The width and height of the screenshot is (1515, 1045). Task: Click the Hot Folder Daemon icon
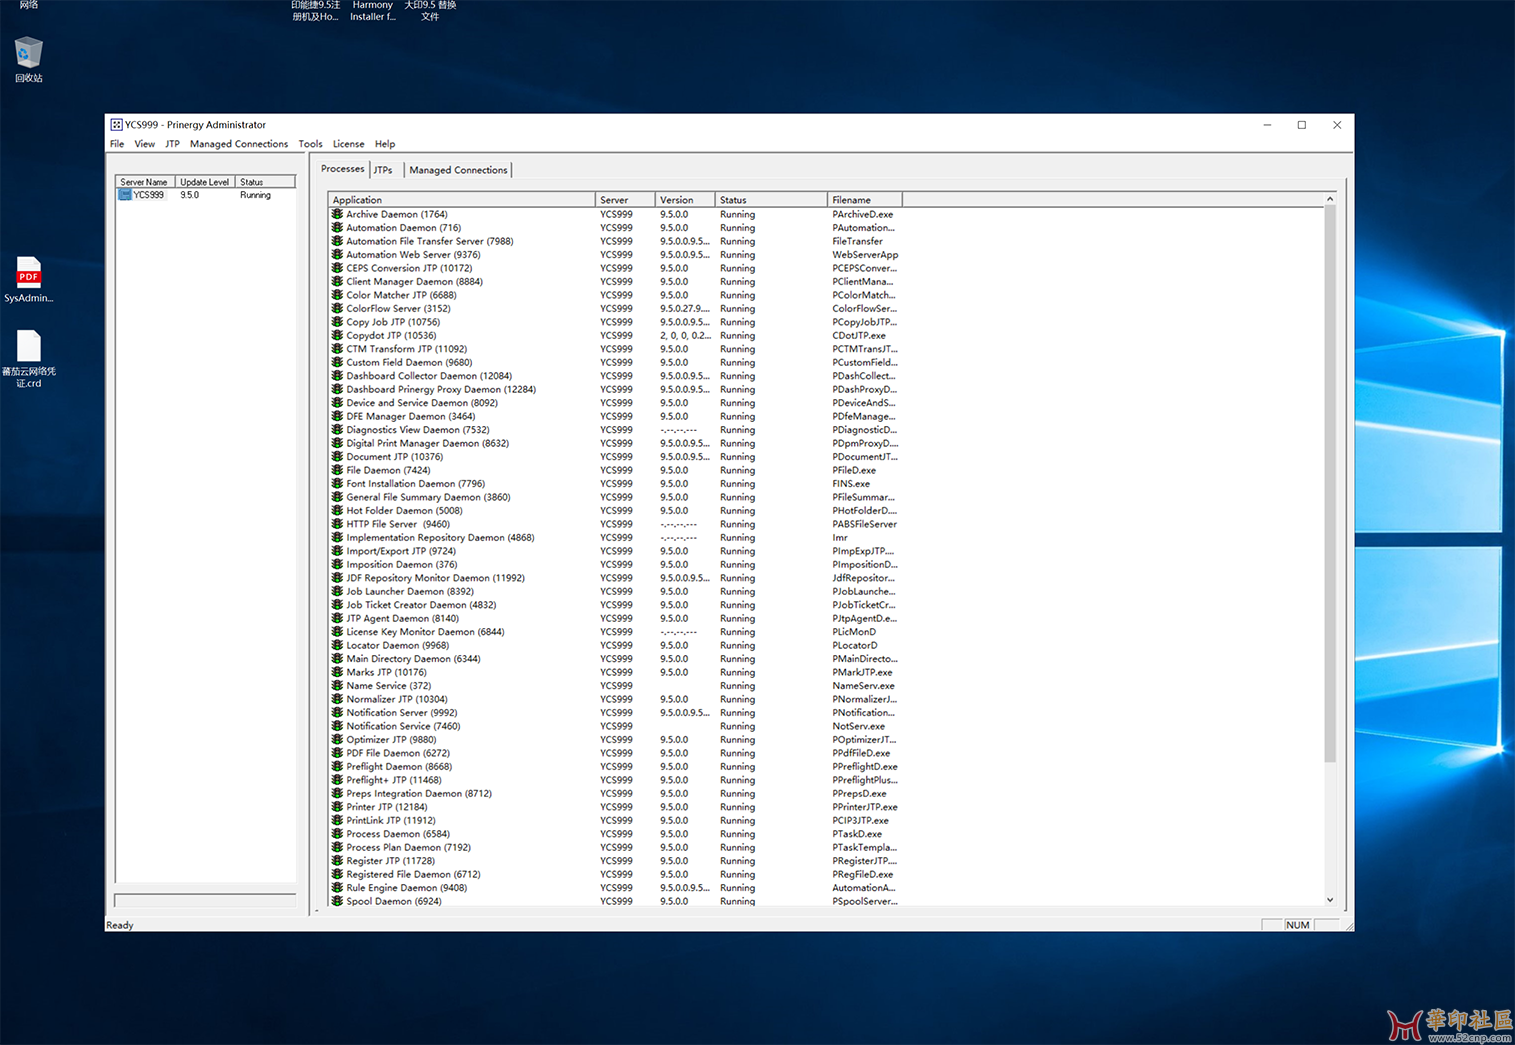pos(337,511)
